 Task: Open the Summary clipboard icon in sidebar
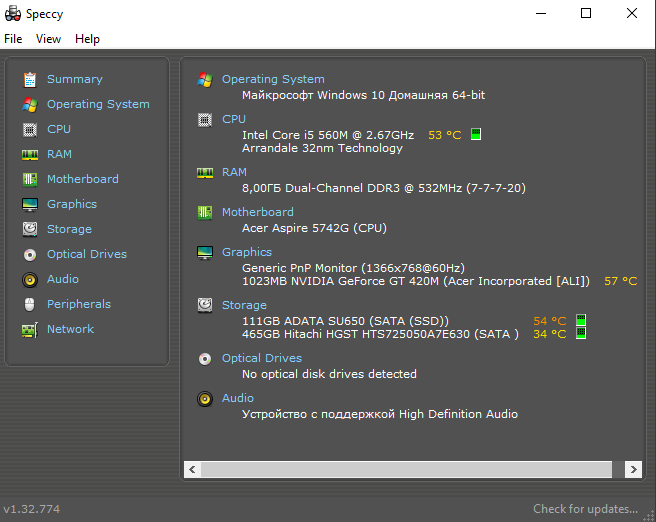(30, 79)
